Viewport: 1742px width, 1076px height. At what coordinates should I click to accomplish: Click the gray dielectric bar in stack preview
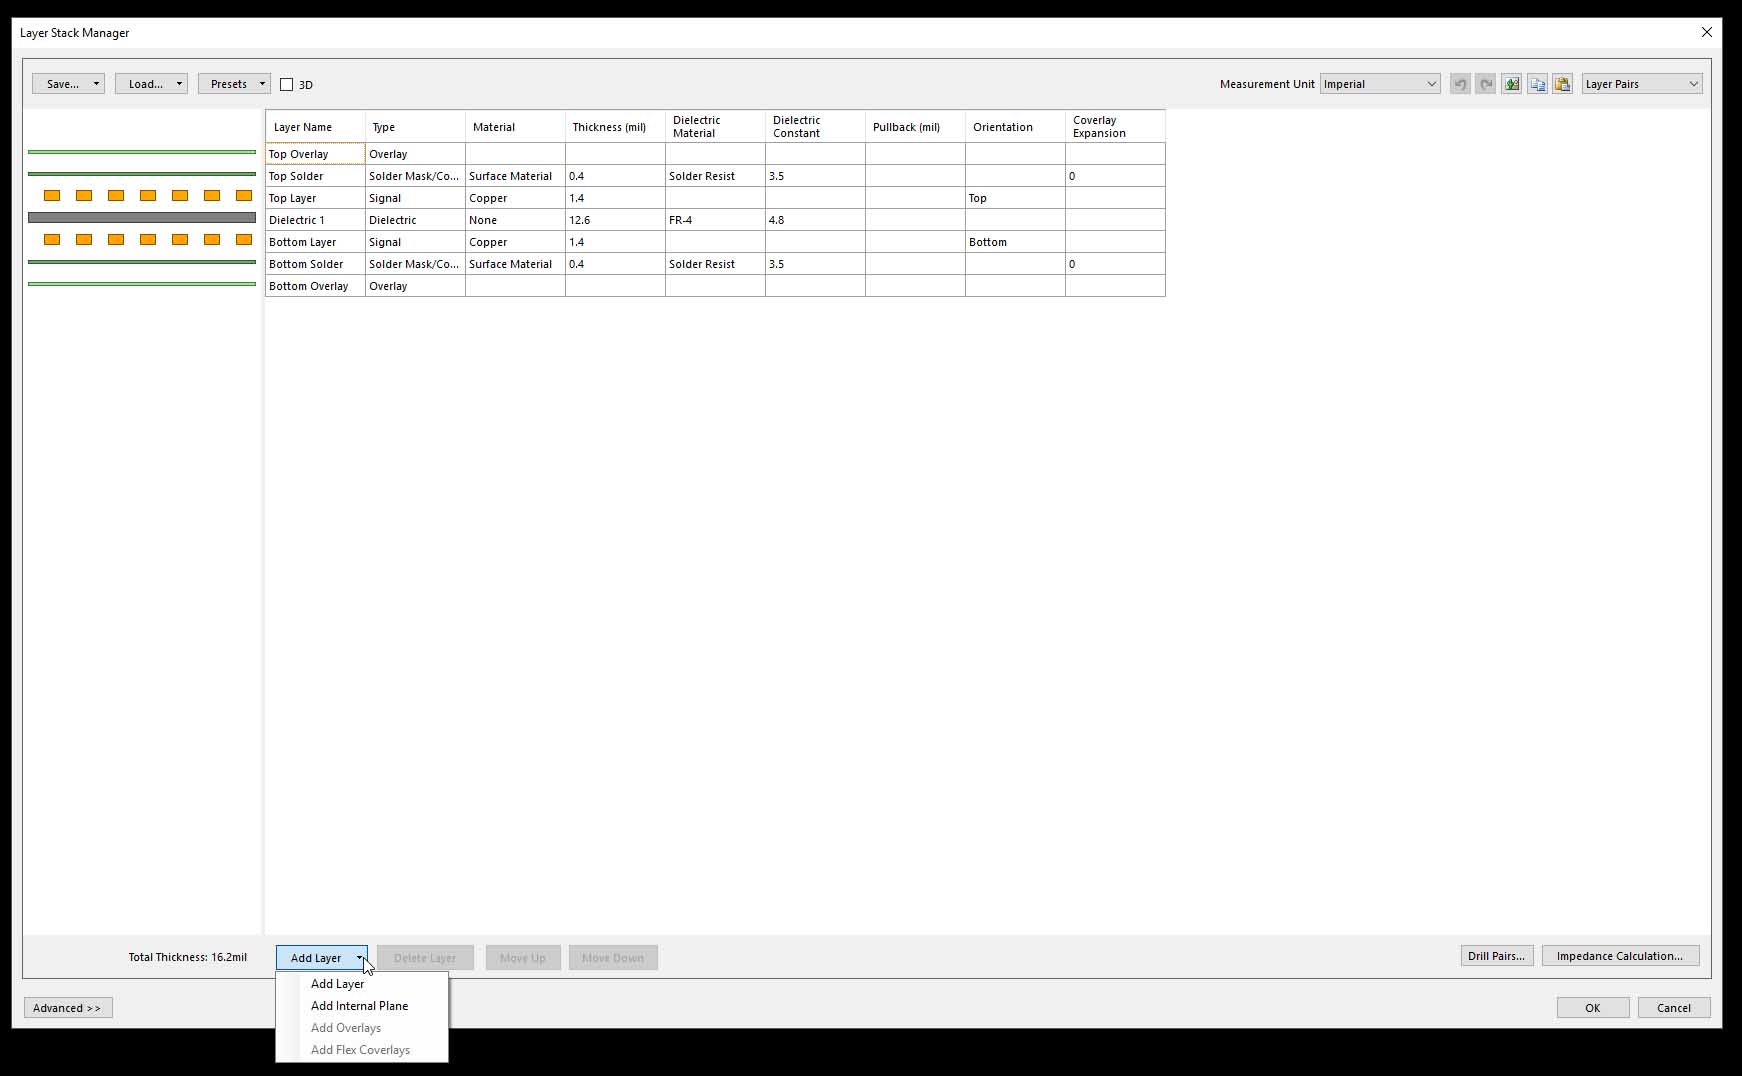tap(141, 217)
